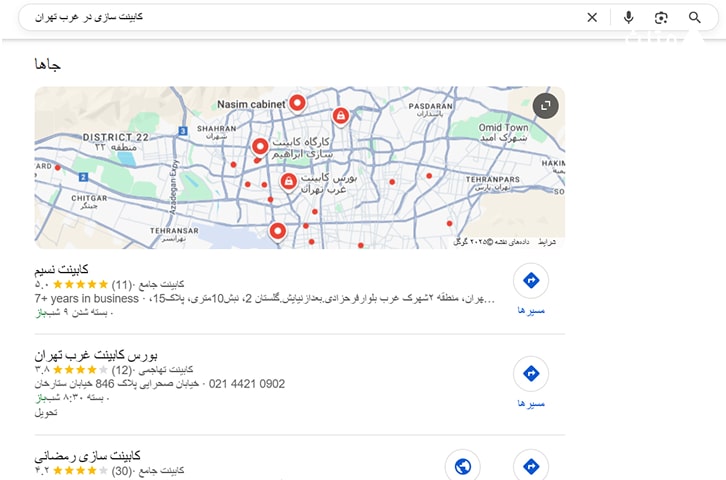Click the DISTRICT 22 label on map
The image size is (726, 480).
[115, 137]
